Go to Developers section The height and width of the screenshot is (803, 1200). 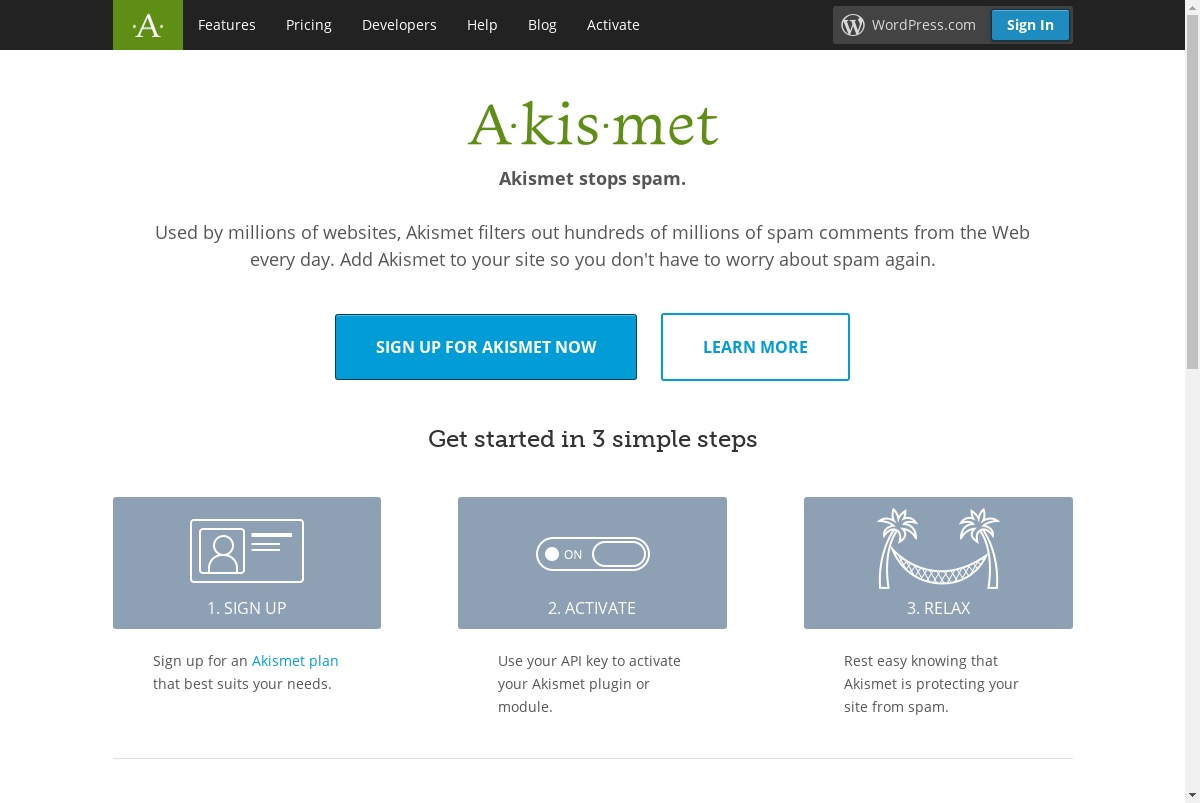399,25
